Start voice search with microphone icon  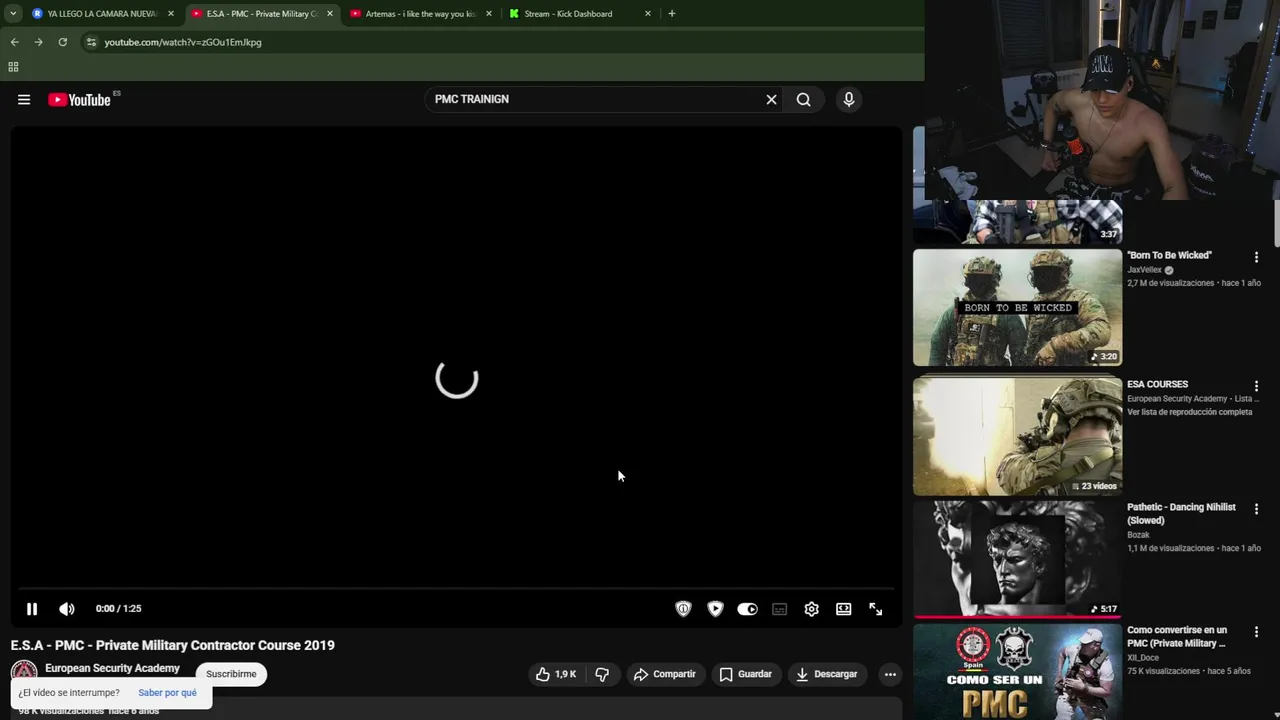coord(848,99)
